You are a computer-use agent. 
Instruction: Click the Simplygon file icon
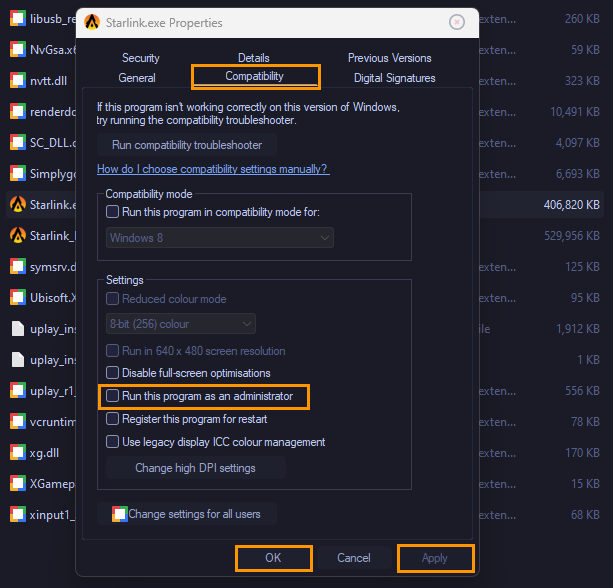pyautogui.click(x=18, y=173)
